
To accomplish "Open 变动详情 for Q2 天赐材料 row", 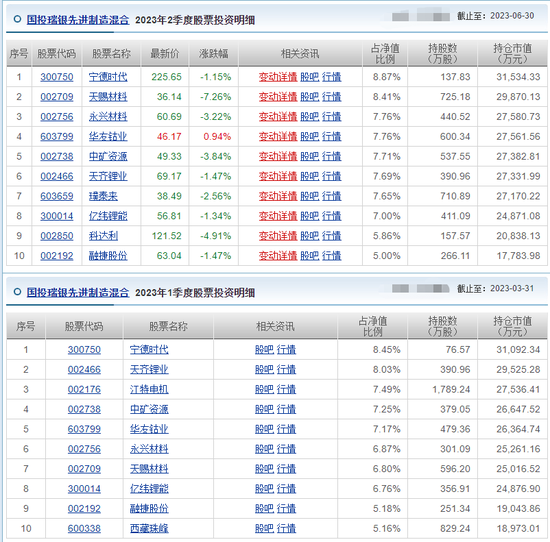I will [278, 97].
